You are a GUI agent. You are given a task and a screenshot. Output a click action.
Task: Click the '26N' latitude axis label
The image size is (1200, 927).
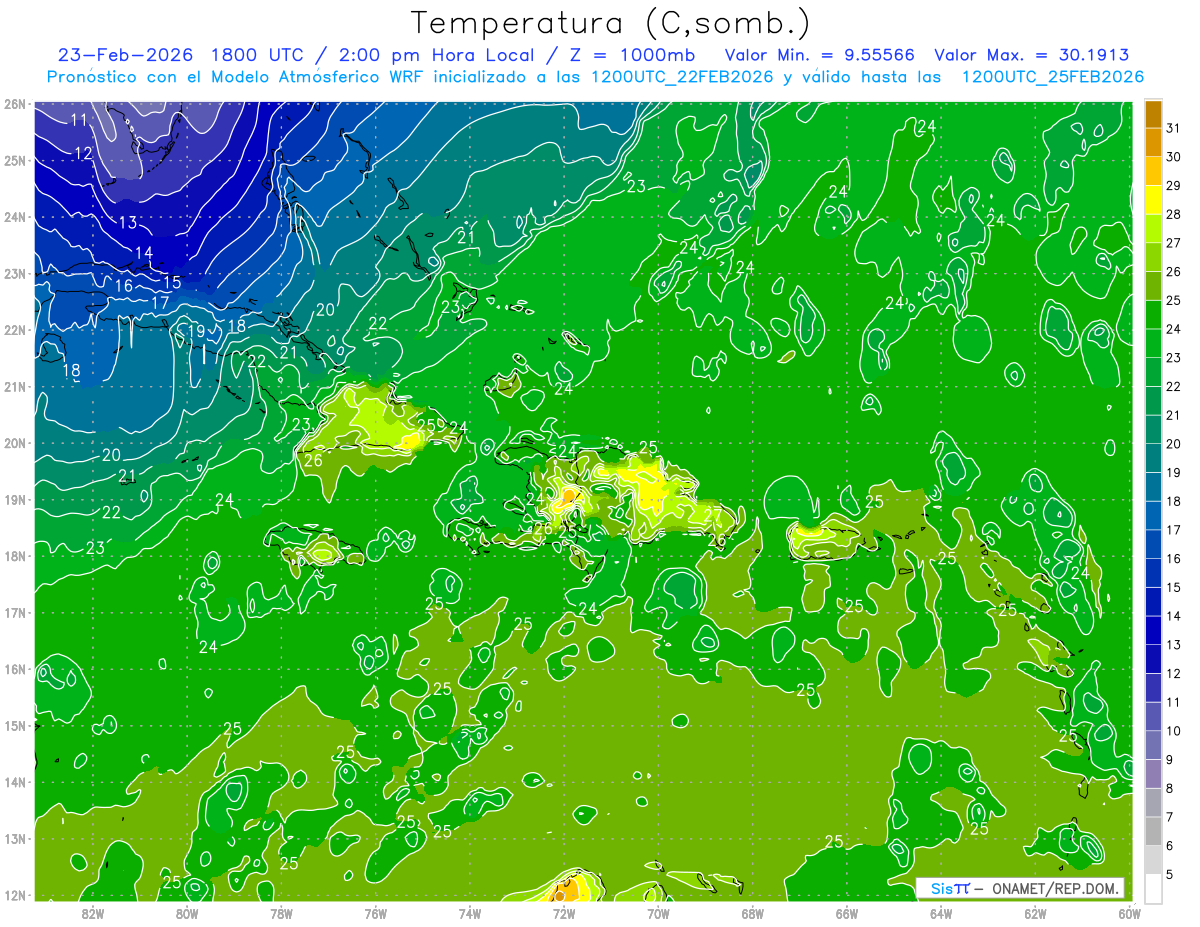click(x=14, y=104)
